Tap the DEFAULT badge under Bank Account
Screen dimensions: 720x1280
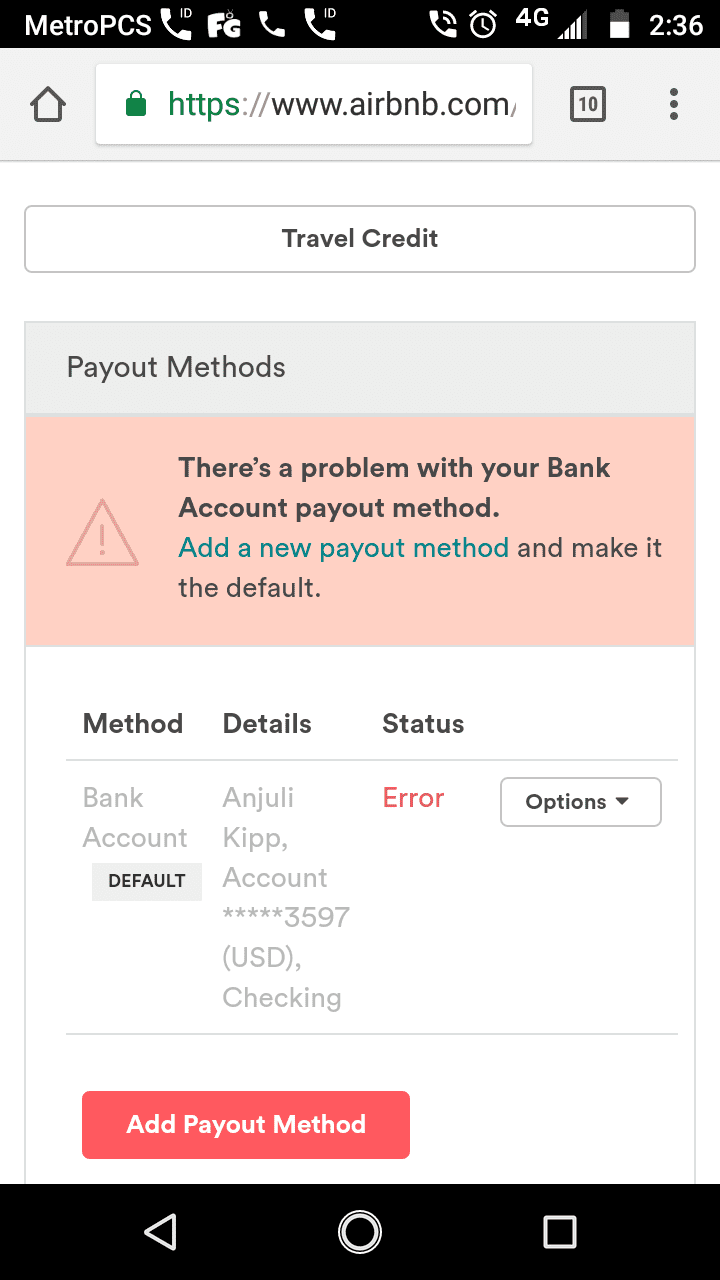pos(147,881)
